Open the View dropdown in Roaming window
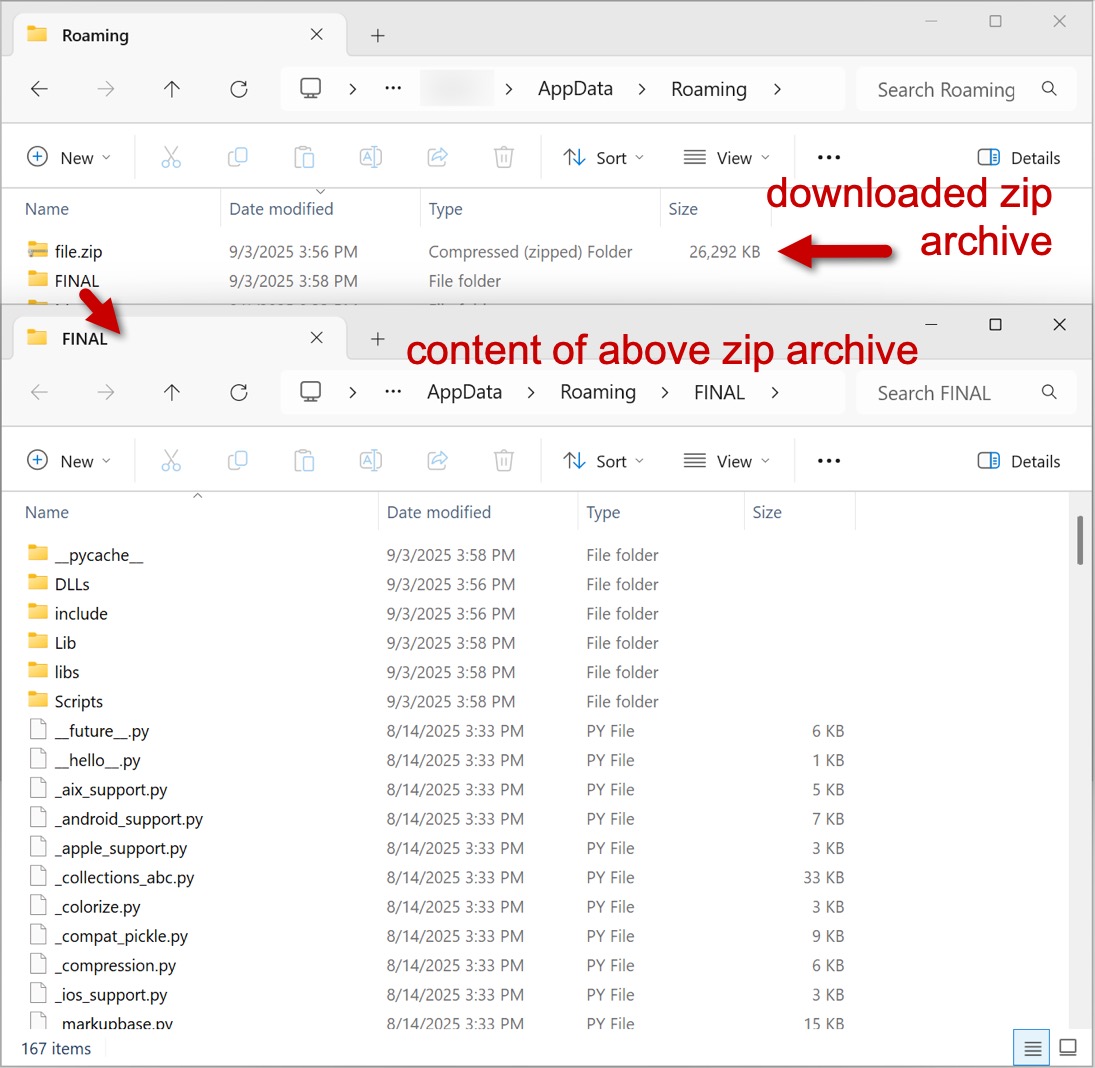The image size is (1095, 1068). click(x=726, y=158)
